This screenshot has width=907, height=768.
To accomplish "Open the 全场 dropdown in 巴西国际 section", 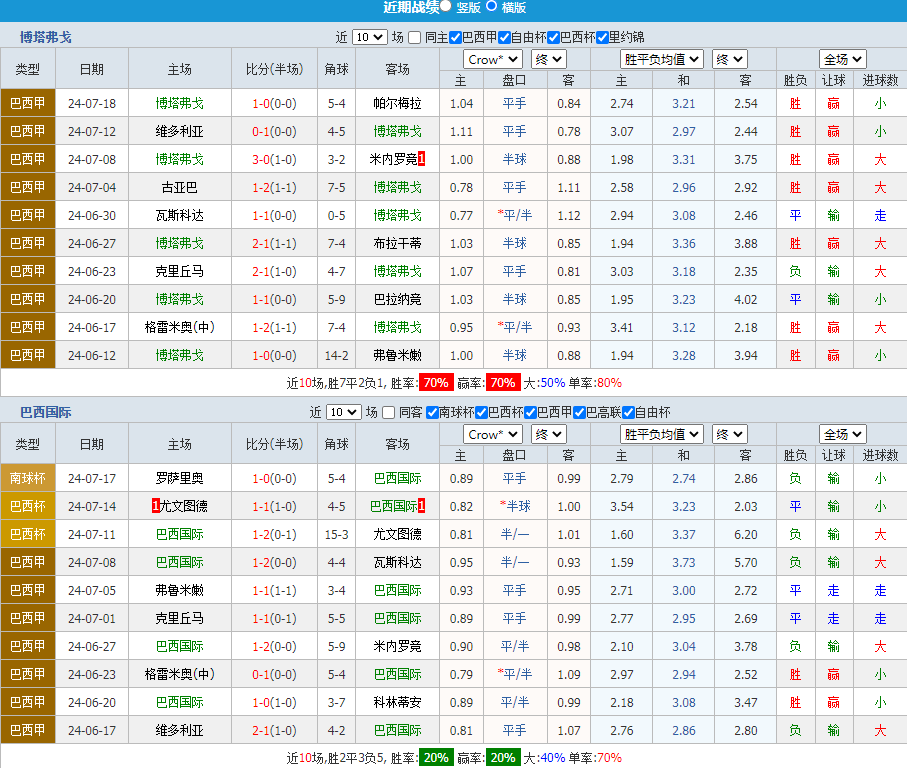I will 842,434.
